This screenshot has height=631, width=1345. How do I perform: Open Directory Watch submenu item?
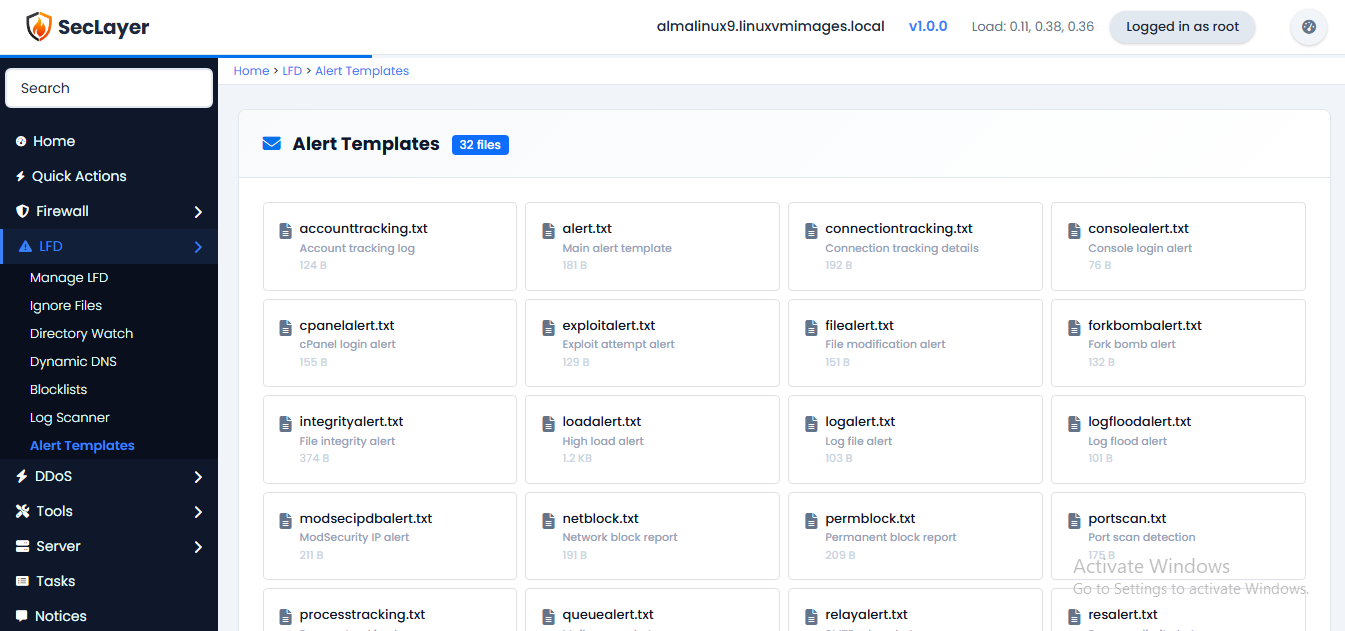(81, 334)
